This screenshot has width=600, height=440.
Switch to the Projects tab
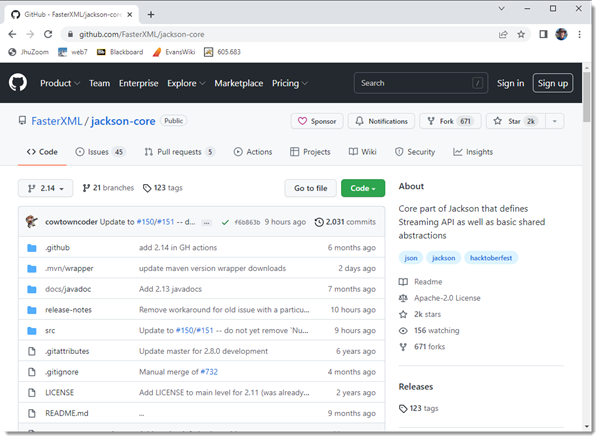tap(310, 152)
